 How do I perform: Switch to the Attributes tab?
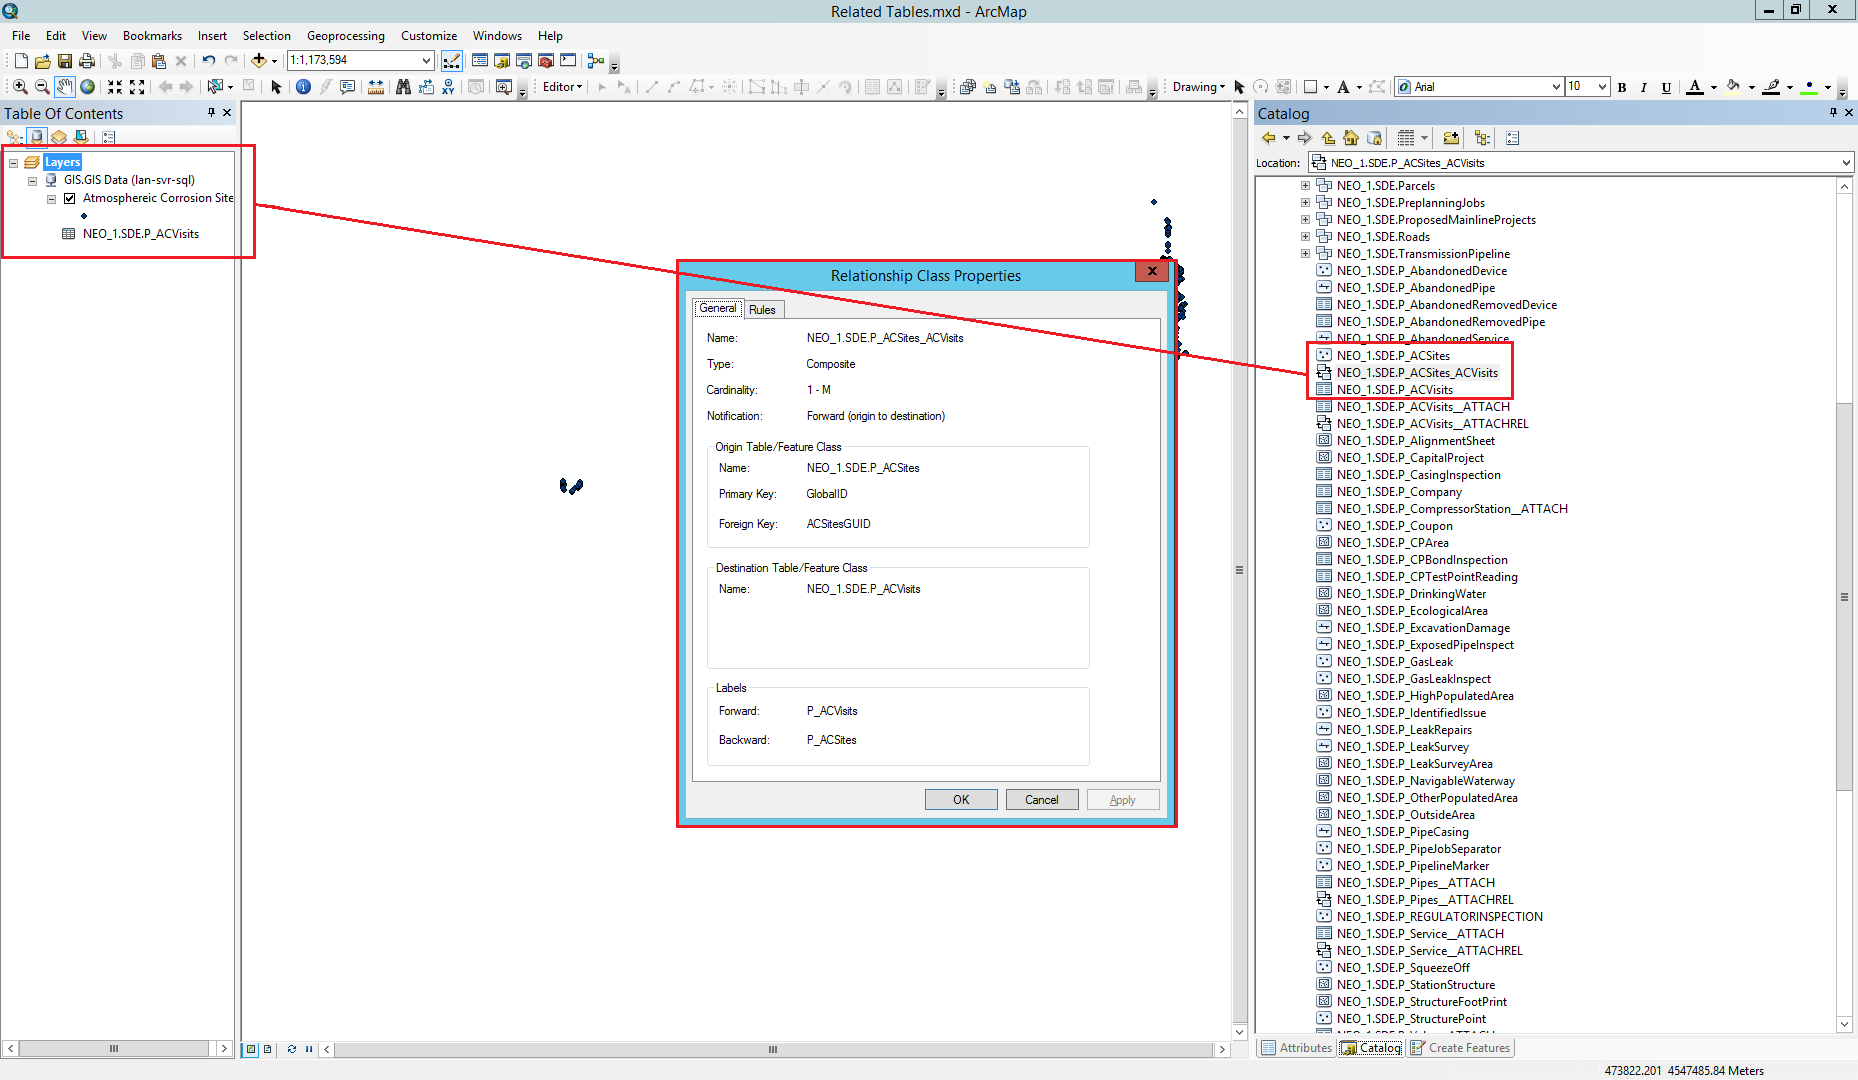(x=1296, y=1047)
